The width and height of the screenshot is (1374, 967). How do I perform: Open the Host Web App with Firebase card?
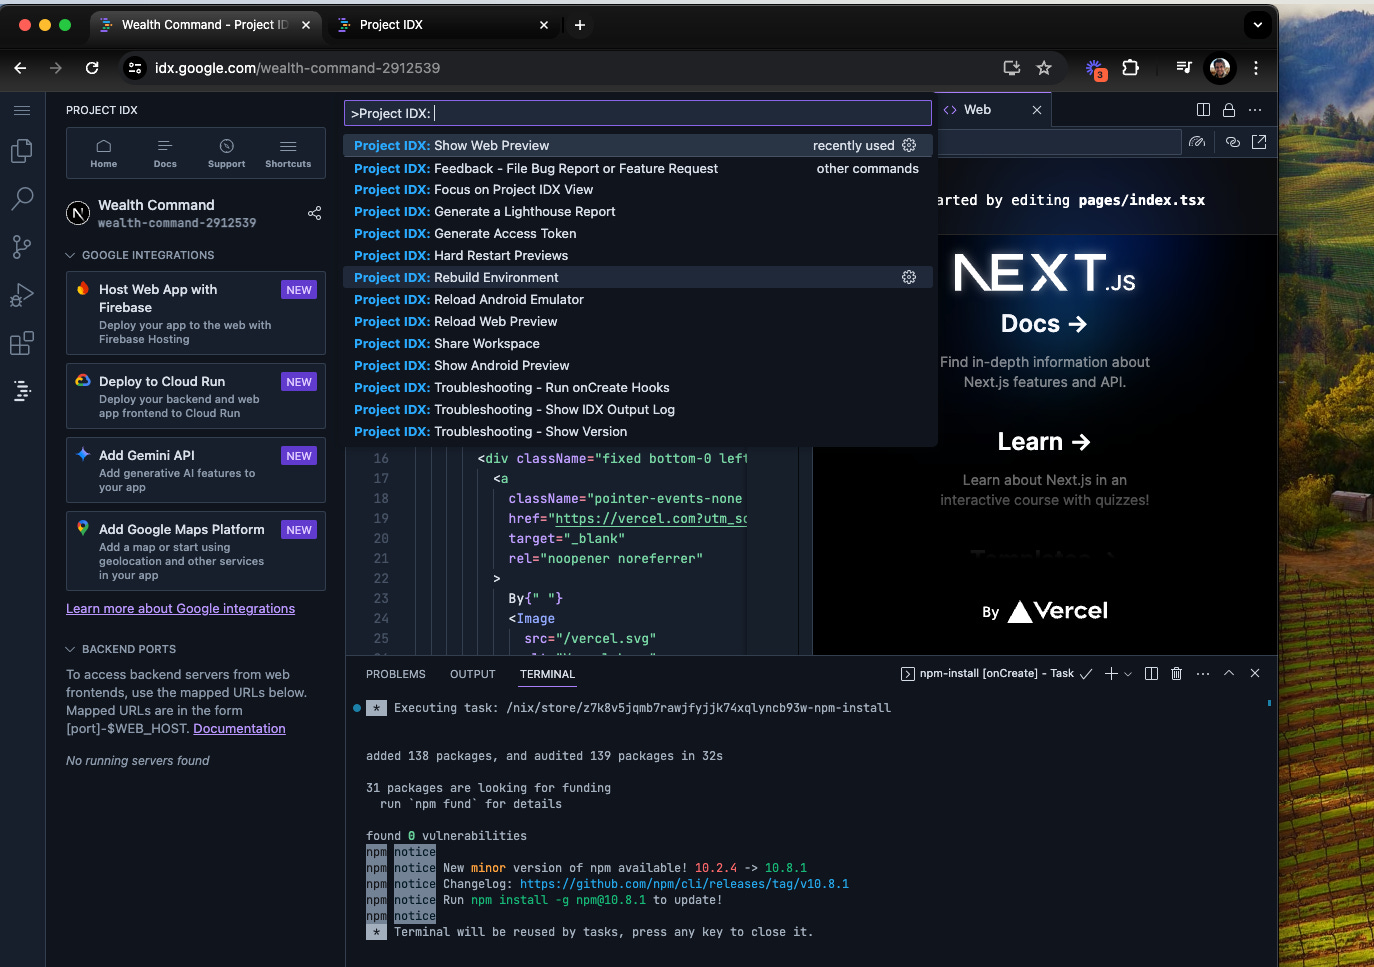pos(196,313)
